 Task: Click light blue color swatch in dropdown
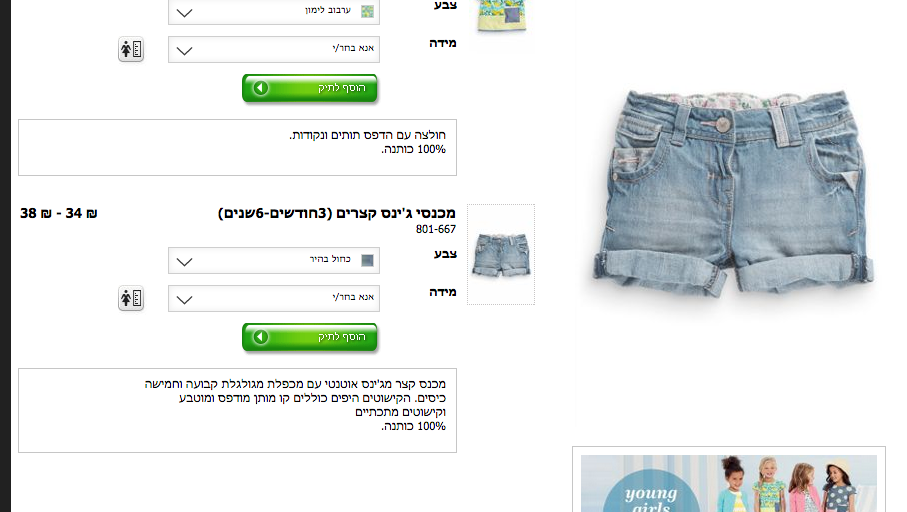coord(367,260)
